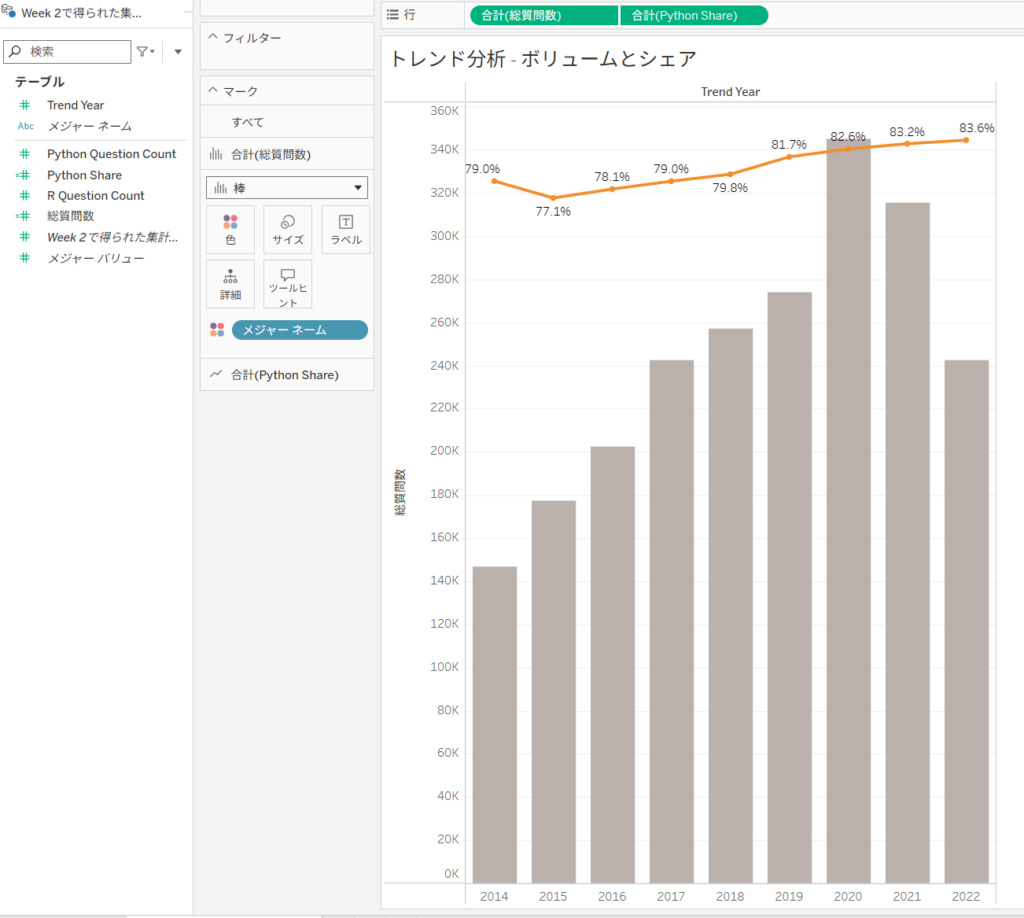Viewport: 1024px width, 918px height.
Task: Click the 詳細 (Detail) marks card button
Action: click(x=230, y=284)
